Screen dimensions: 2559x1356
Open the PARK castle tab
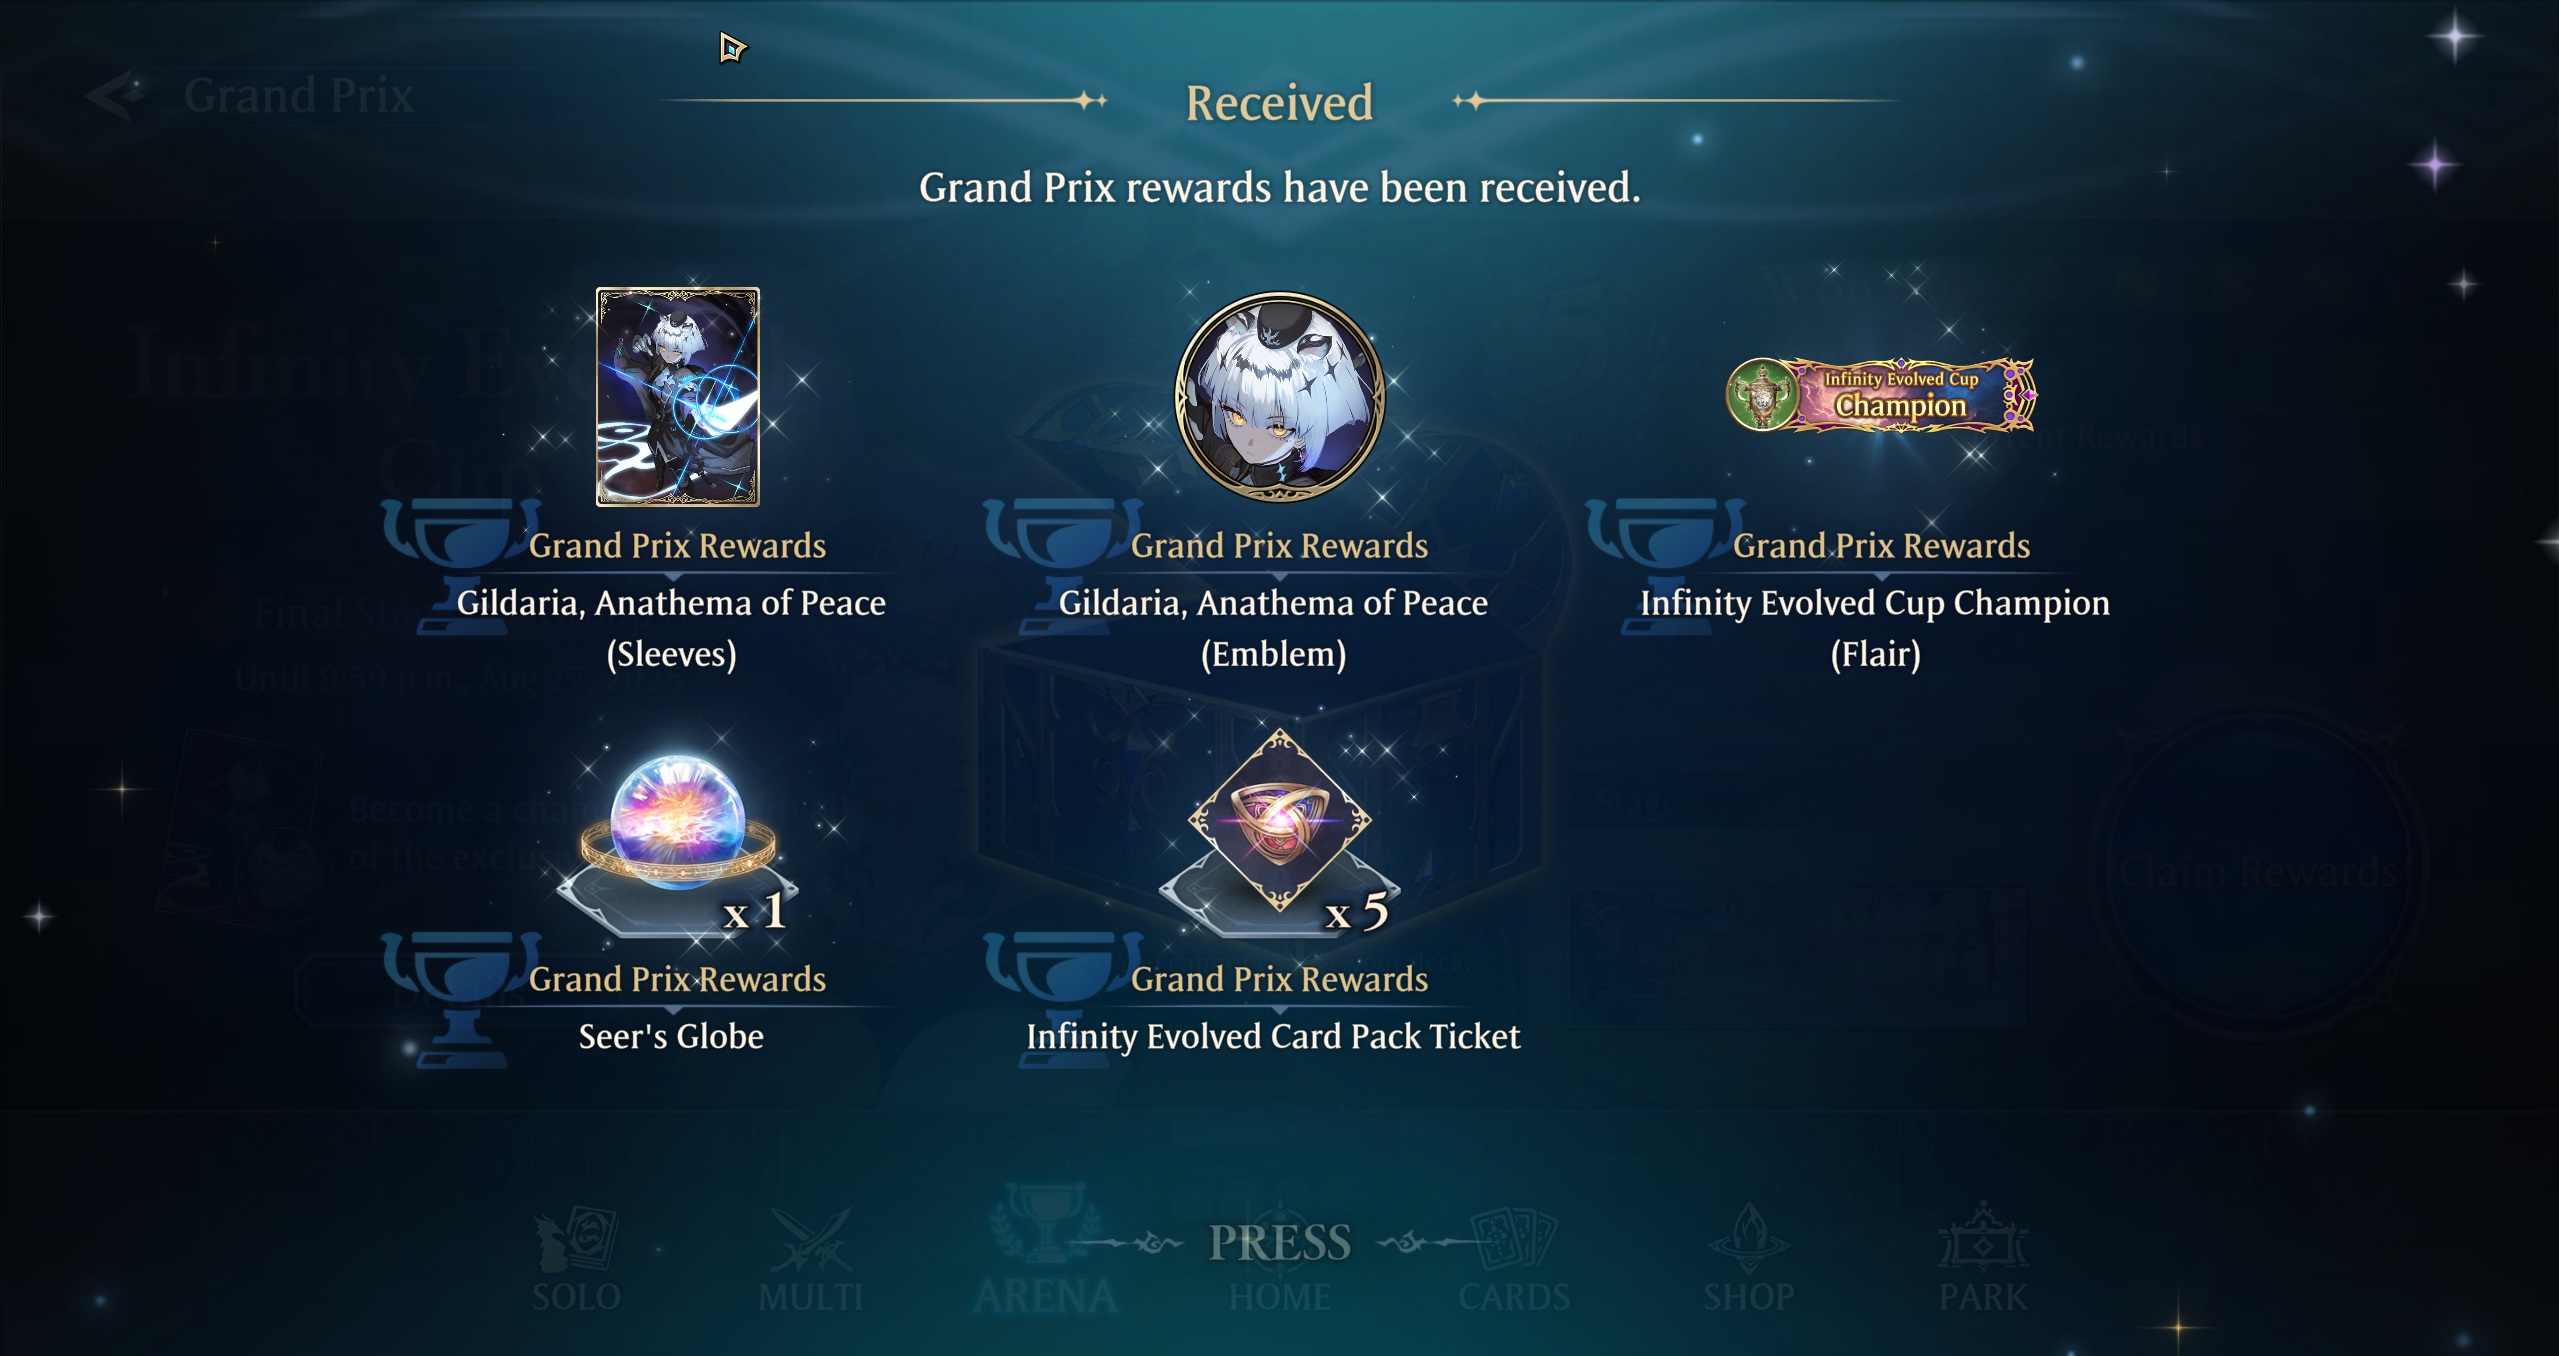[x=1983, y=1260]
